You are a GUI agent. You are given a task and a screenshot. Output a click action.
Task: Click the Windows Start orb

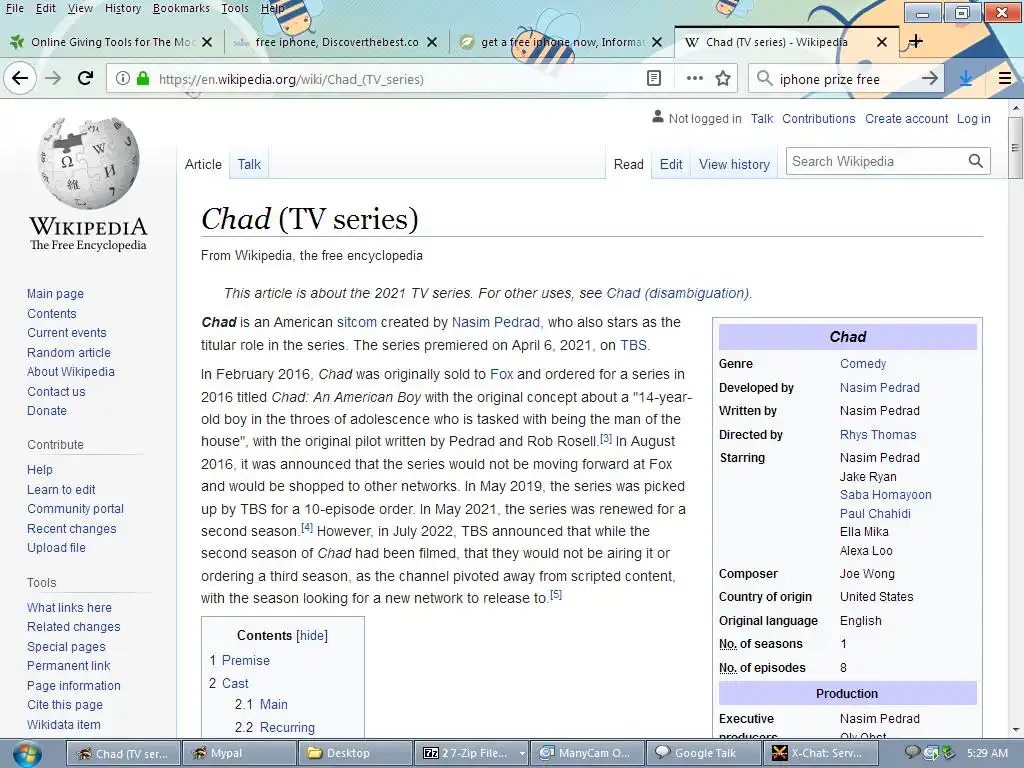tap(26, 754)
